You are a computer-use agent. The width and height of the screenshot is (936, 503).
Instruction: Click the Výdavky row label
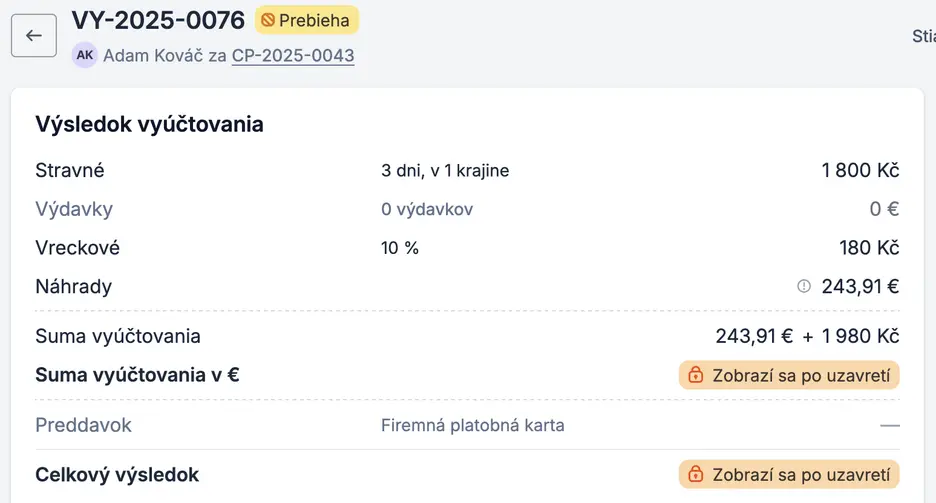click(x=74, y=209)
